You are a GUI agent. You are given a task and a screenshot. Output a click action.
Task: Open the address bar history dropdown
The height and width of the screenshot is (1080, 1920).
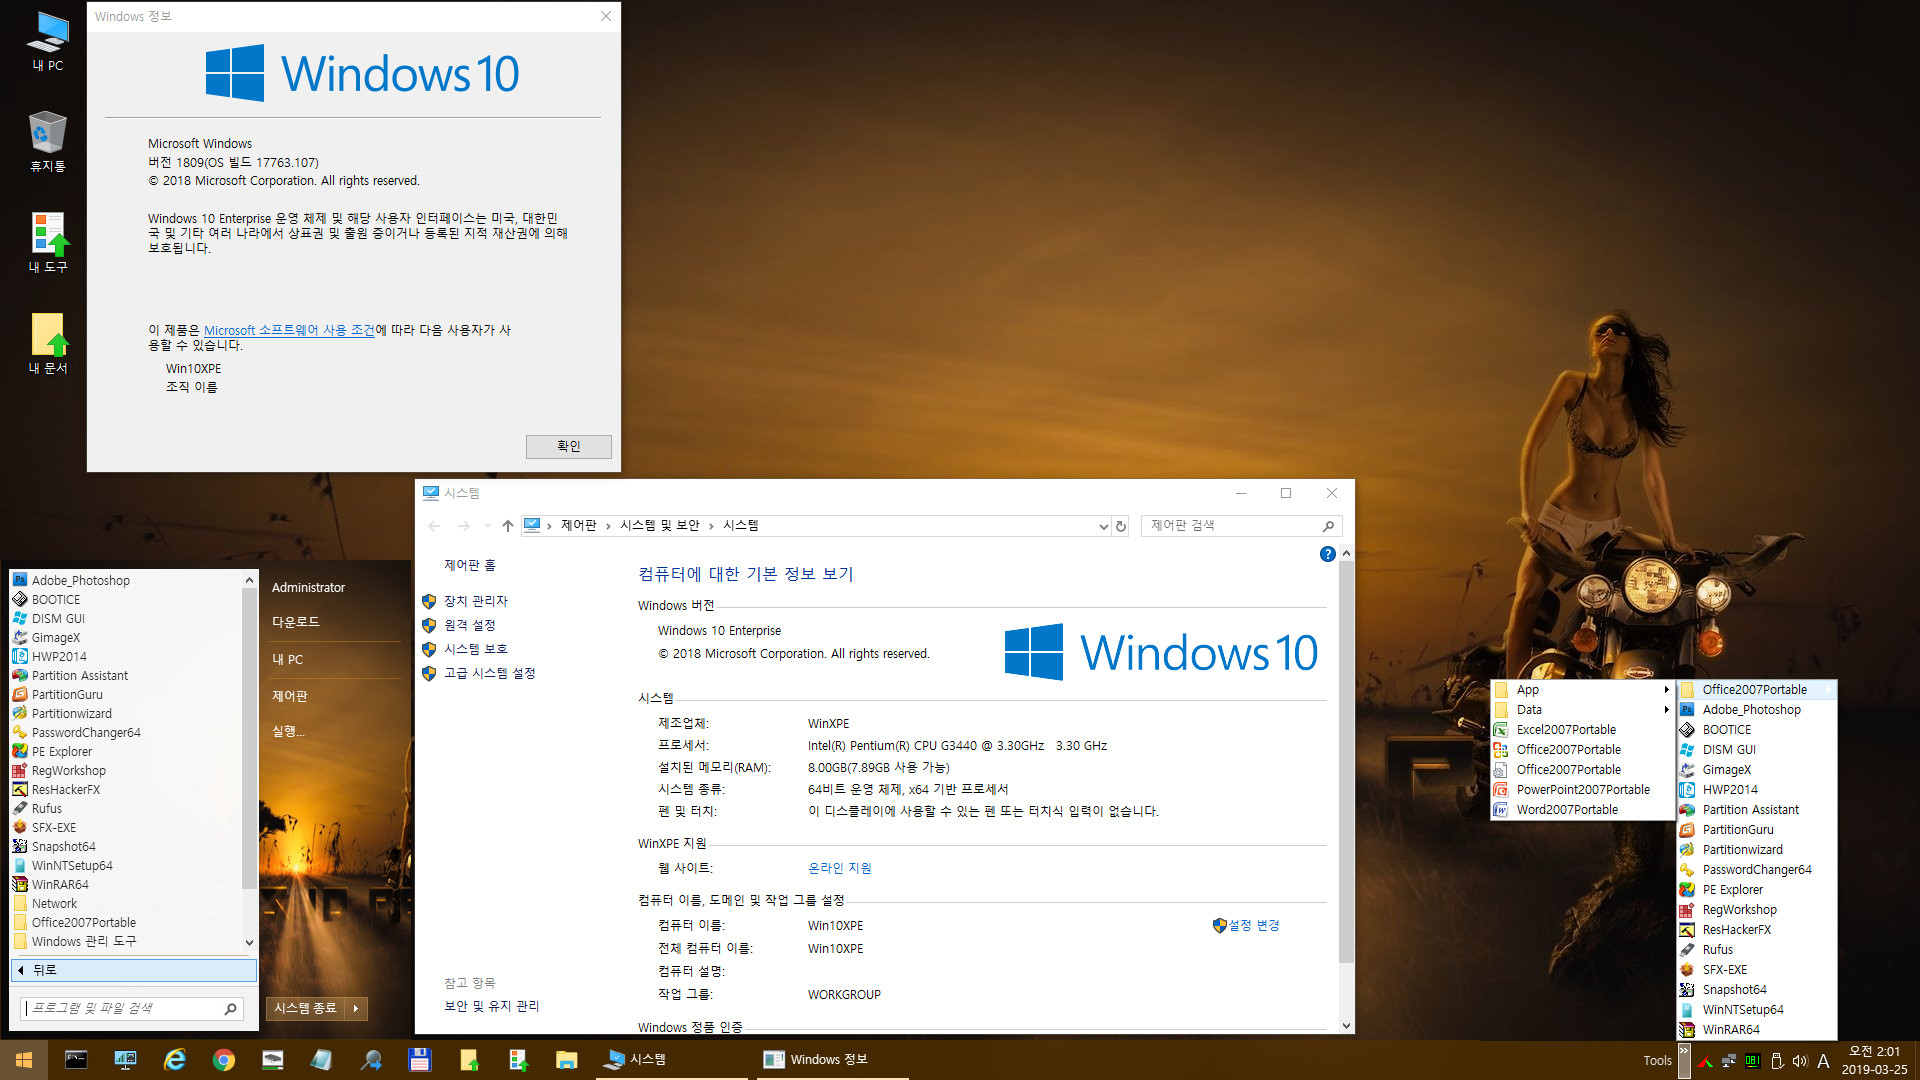click(x=1103, y=526)
